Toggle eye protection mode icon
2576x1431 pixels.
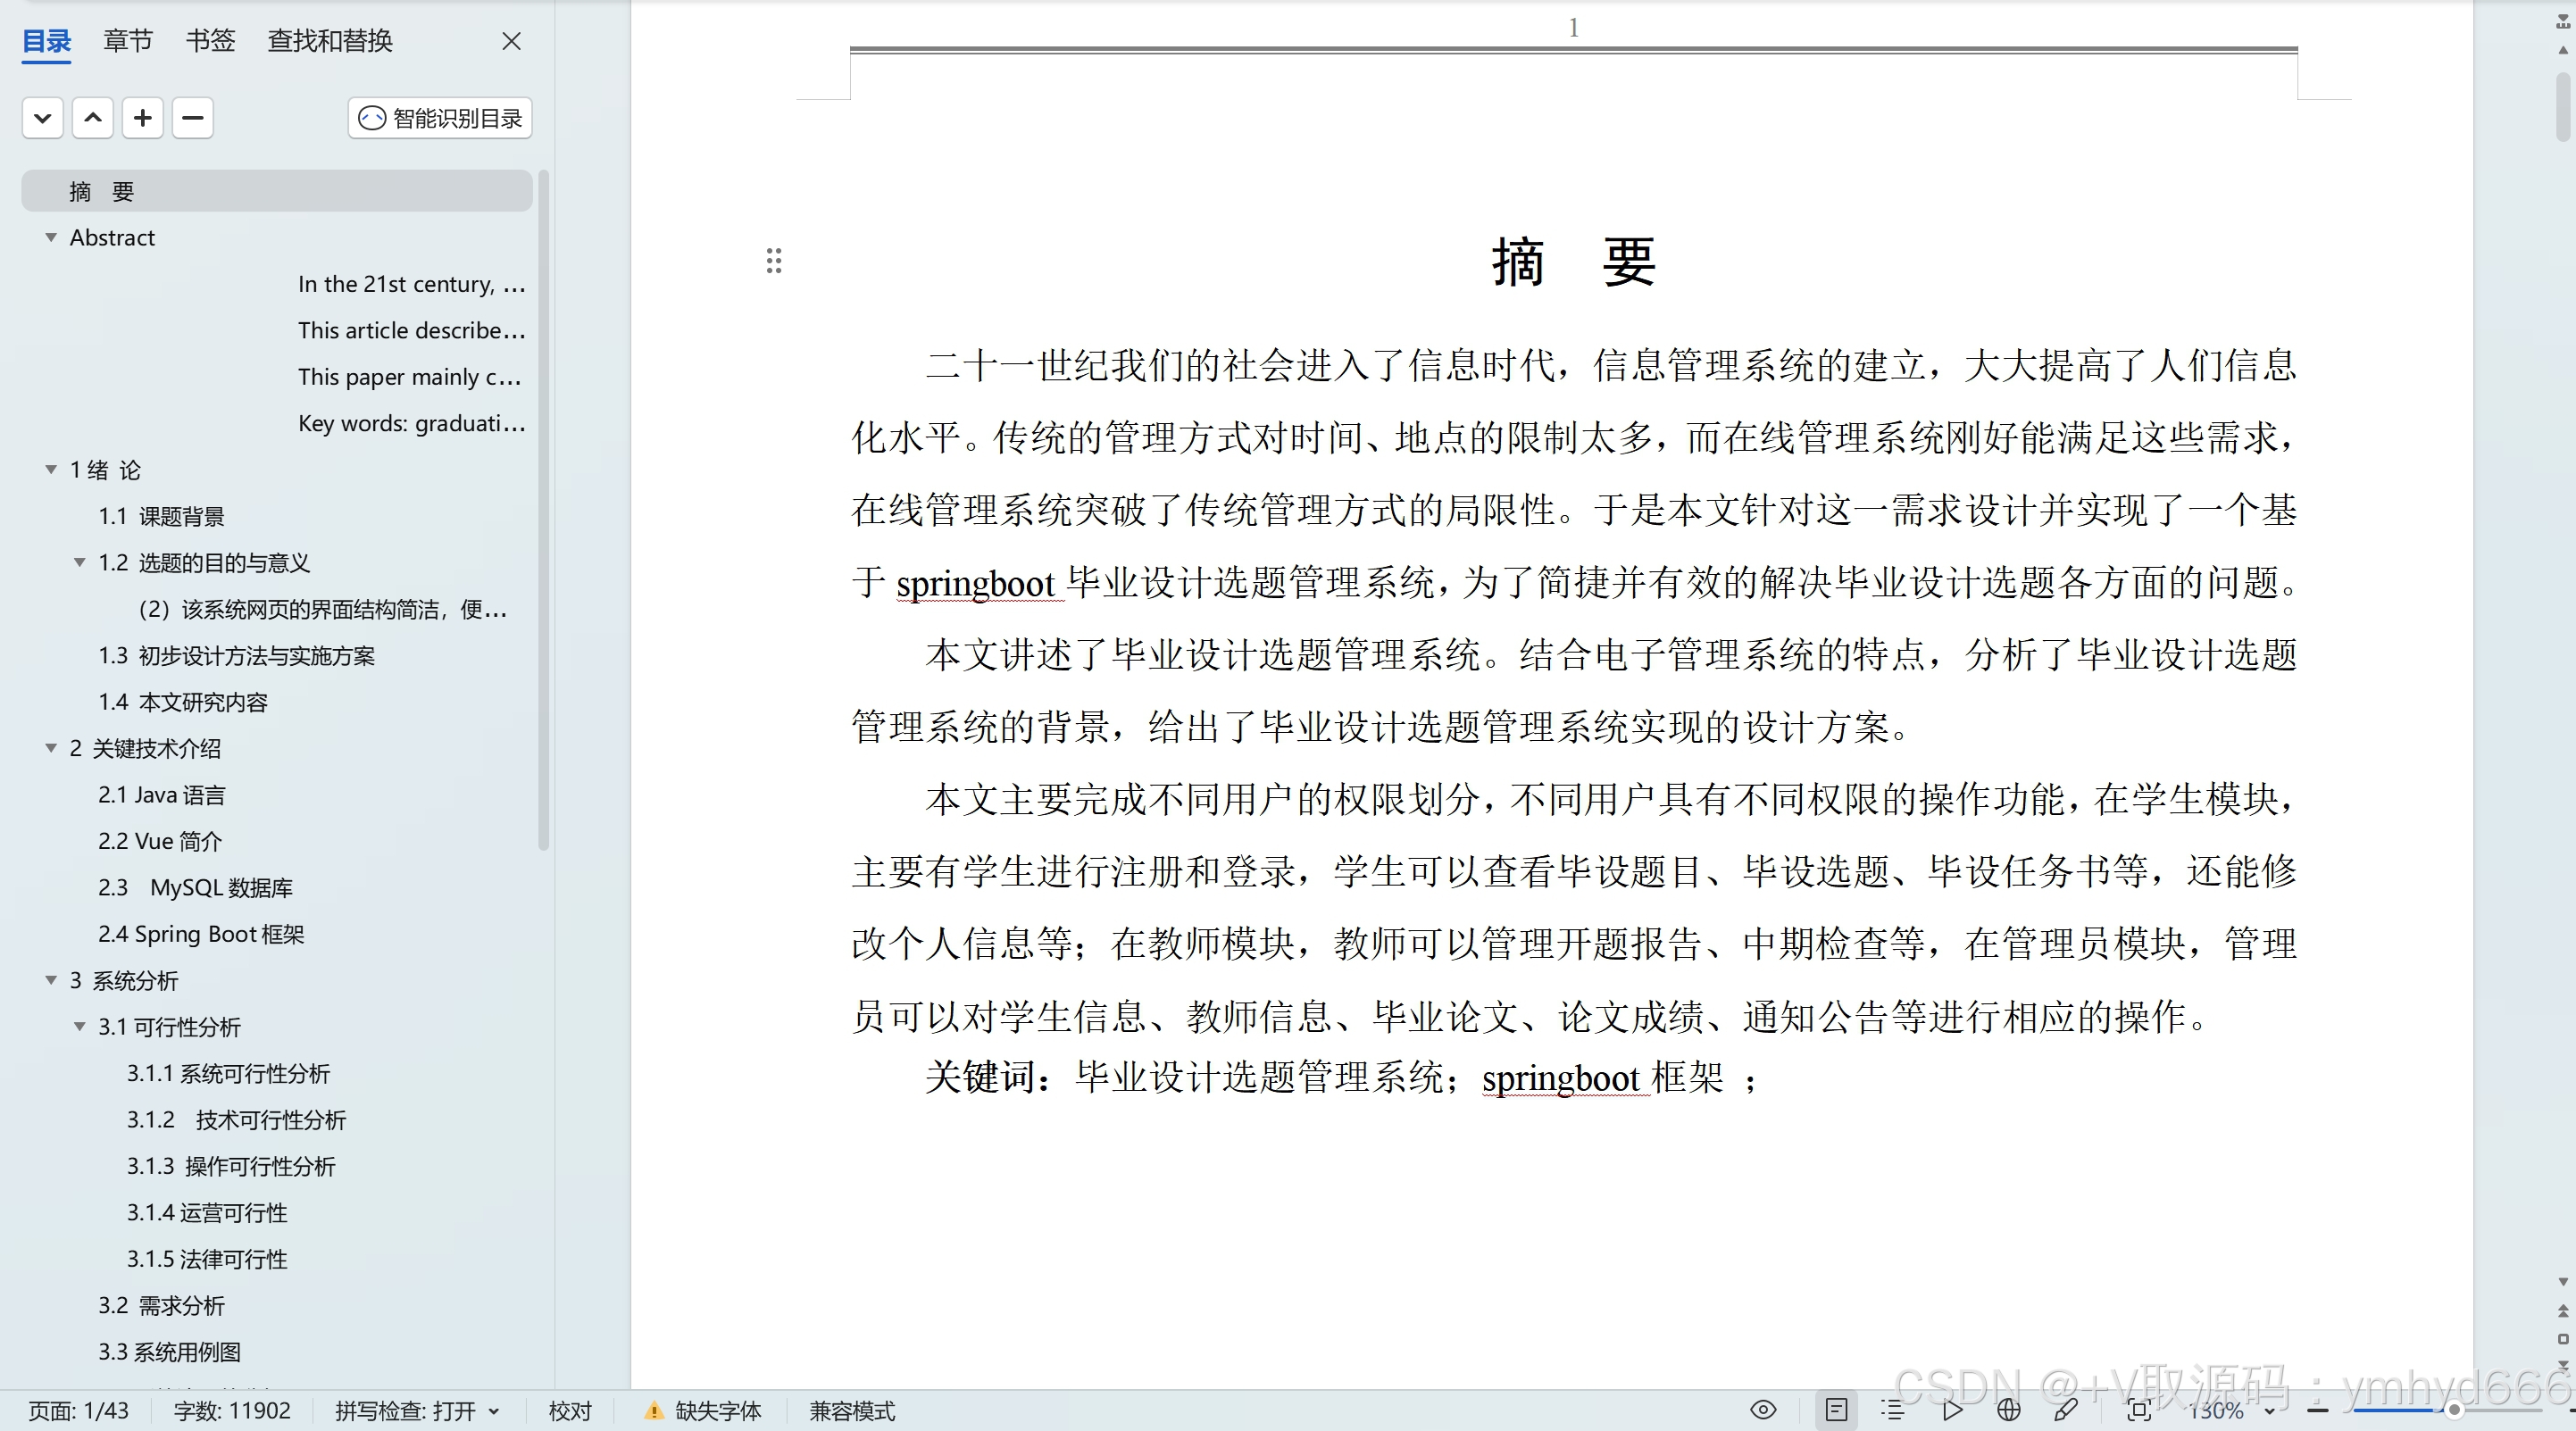1763,1410
